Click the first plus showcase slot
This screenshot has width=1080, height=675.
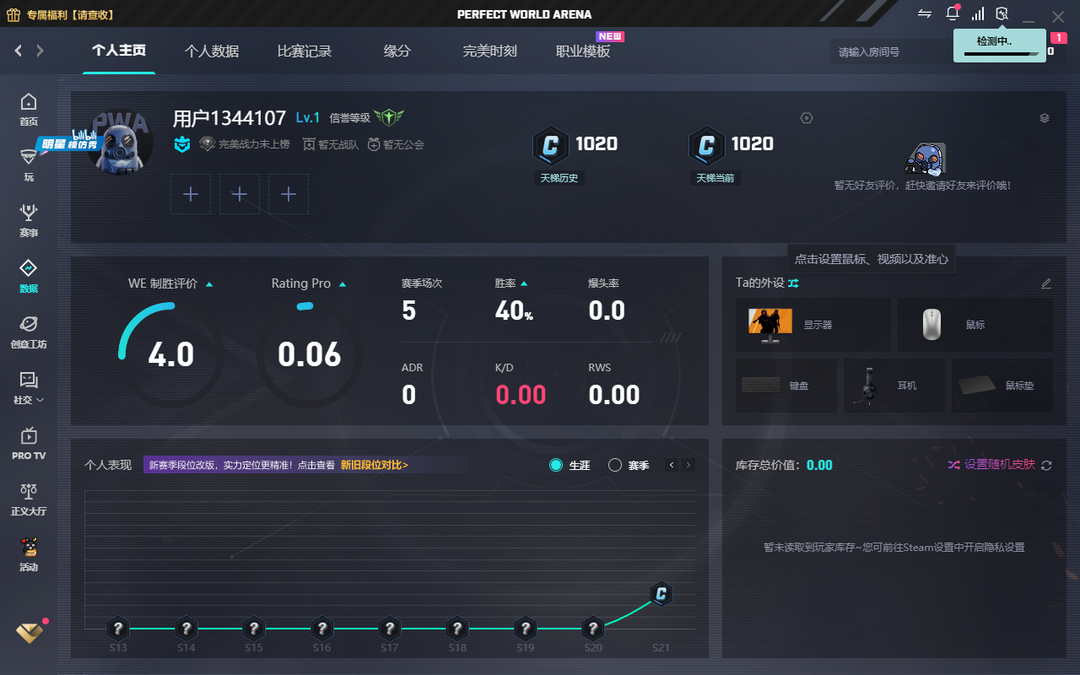coord(191,194)
